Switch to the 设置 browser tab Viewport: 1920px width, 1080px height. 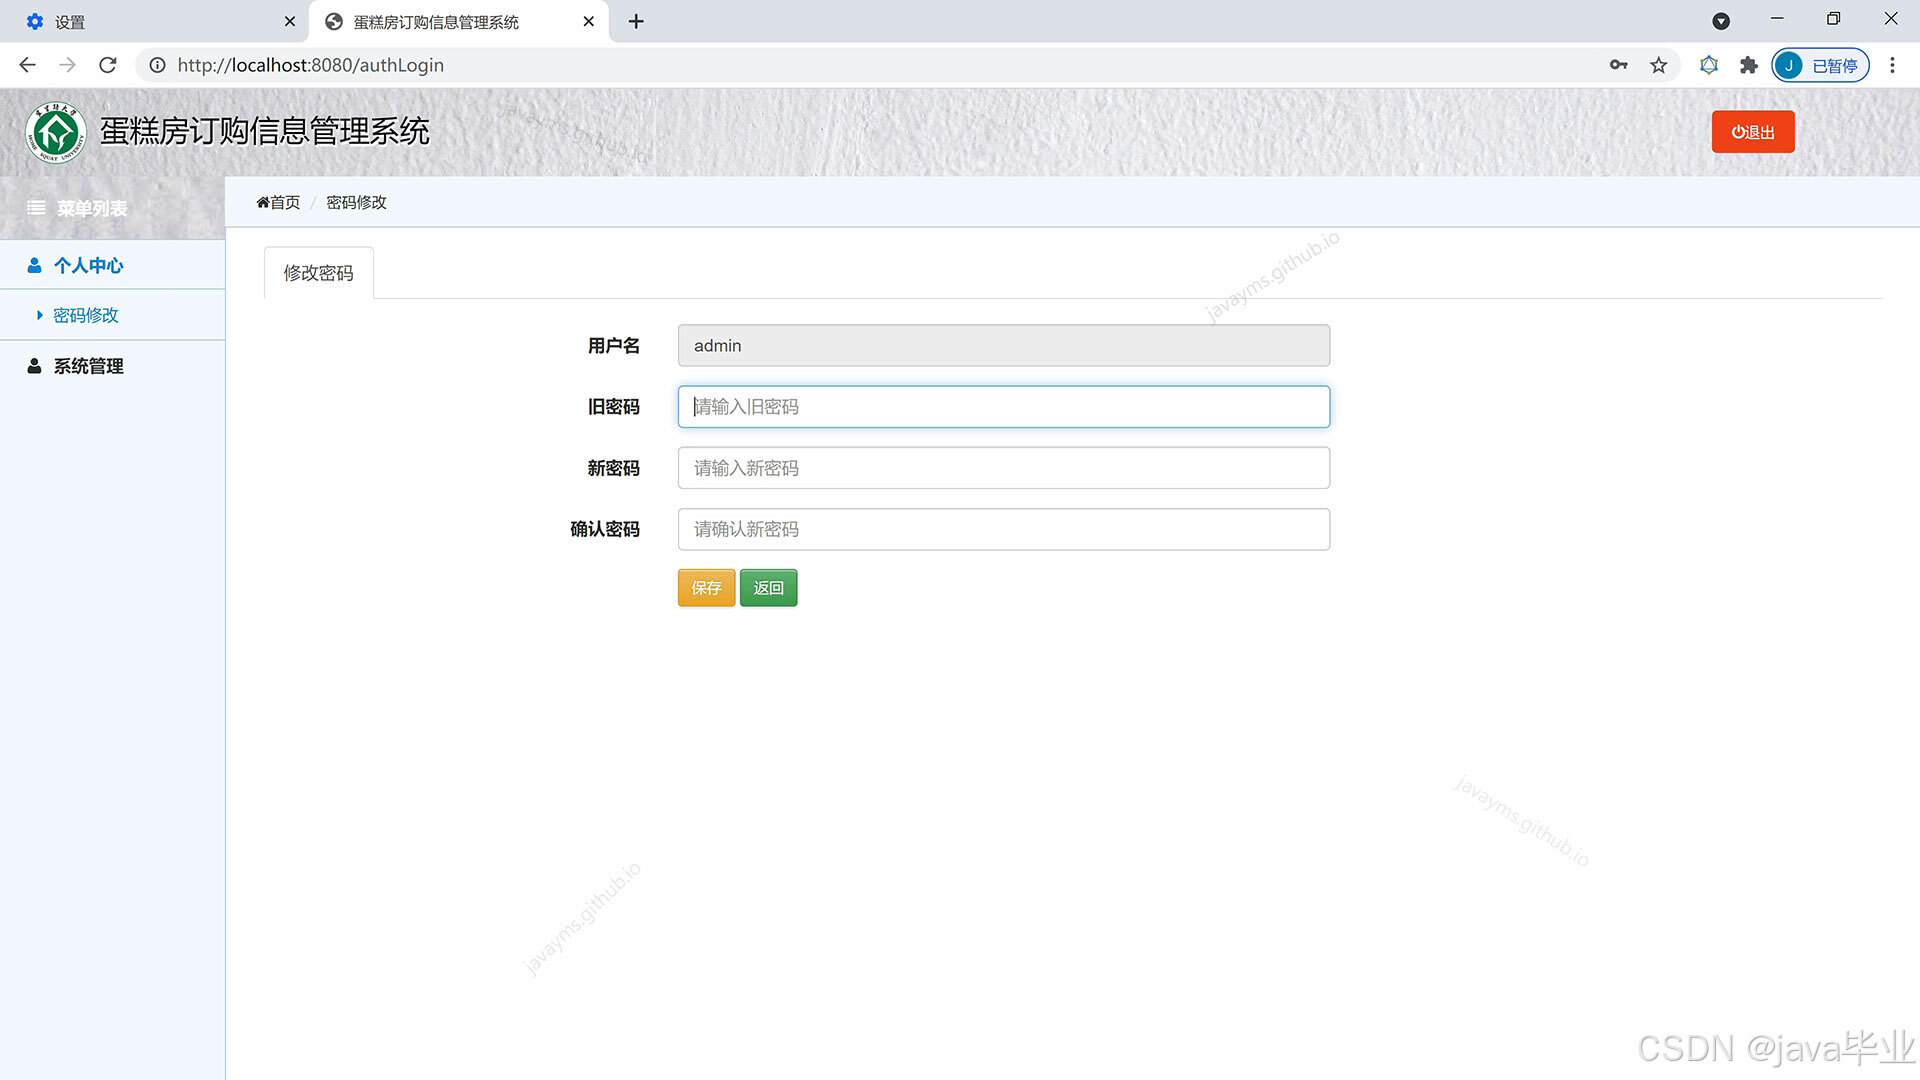[155, 22]
